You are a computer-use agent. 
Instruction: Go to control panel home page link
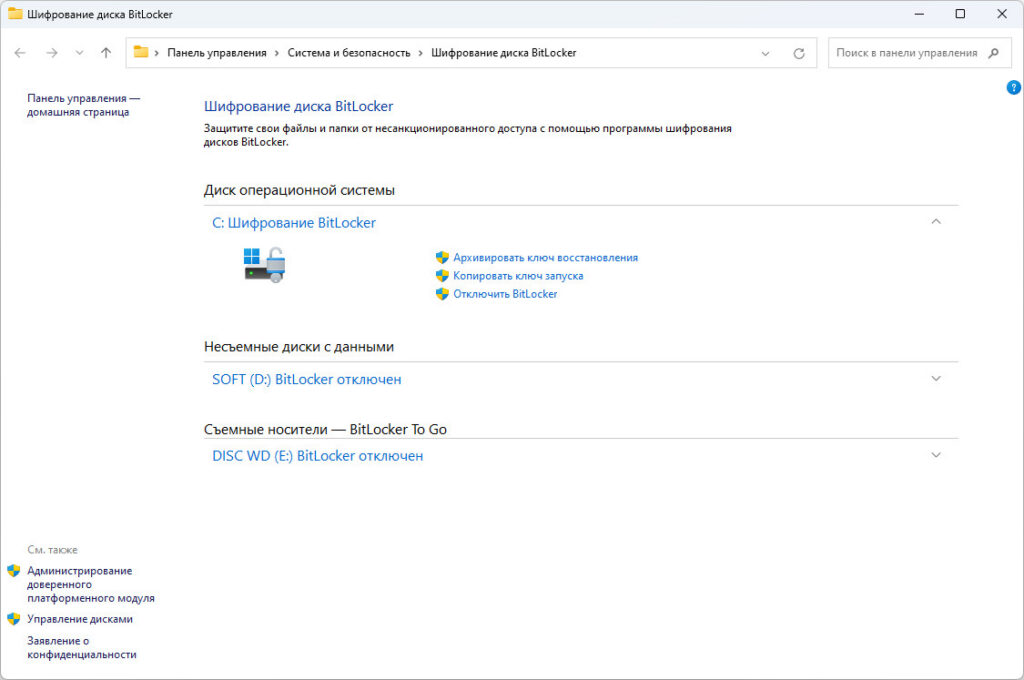tap(84, 105)
